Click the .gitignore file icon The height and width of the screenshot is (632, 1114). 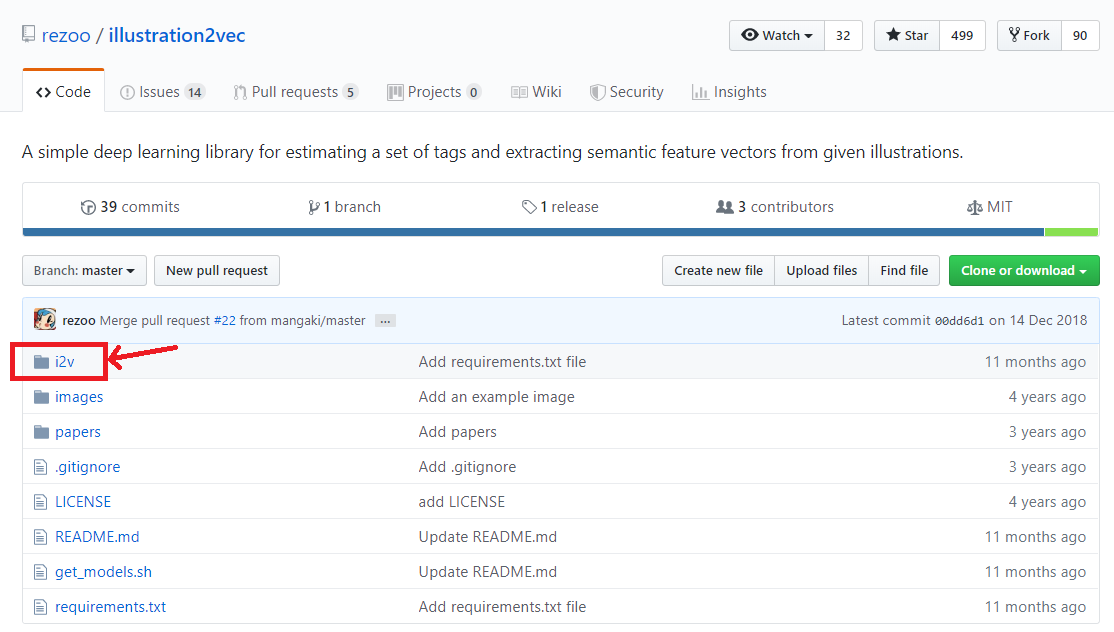[x=40, y=467]
